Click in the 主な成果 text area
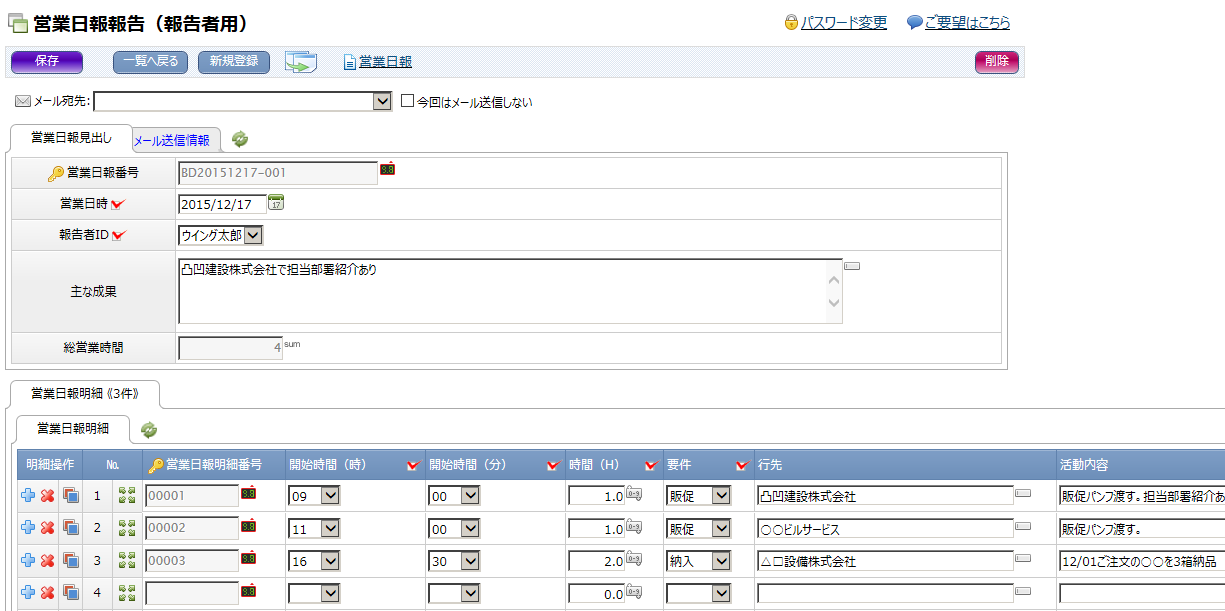 pyautogui.click(x=500, y=291)
